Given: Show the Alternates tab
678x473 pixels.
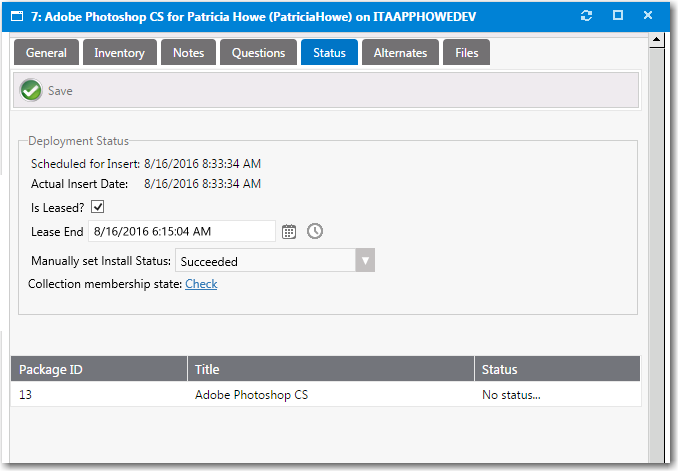Looking at the screenshot, I should (x=400, y=53).
